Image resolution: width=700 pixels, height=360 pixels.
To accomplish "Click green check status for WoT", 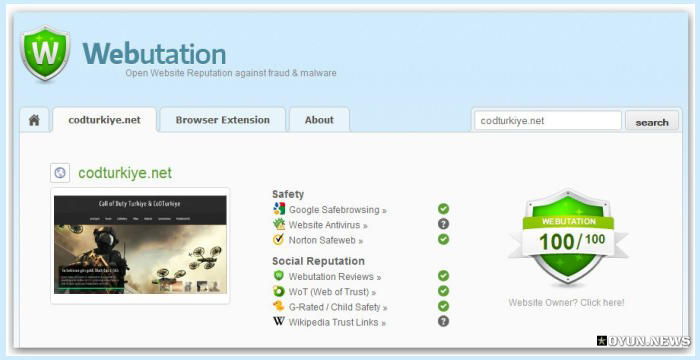I will 443,291.
